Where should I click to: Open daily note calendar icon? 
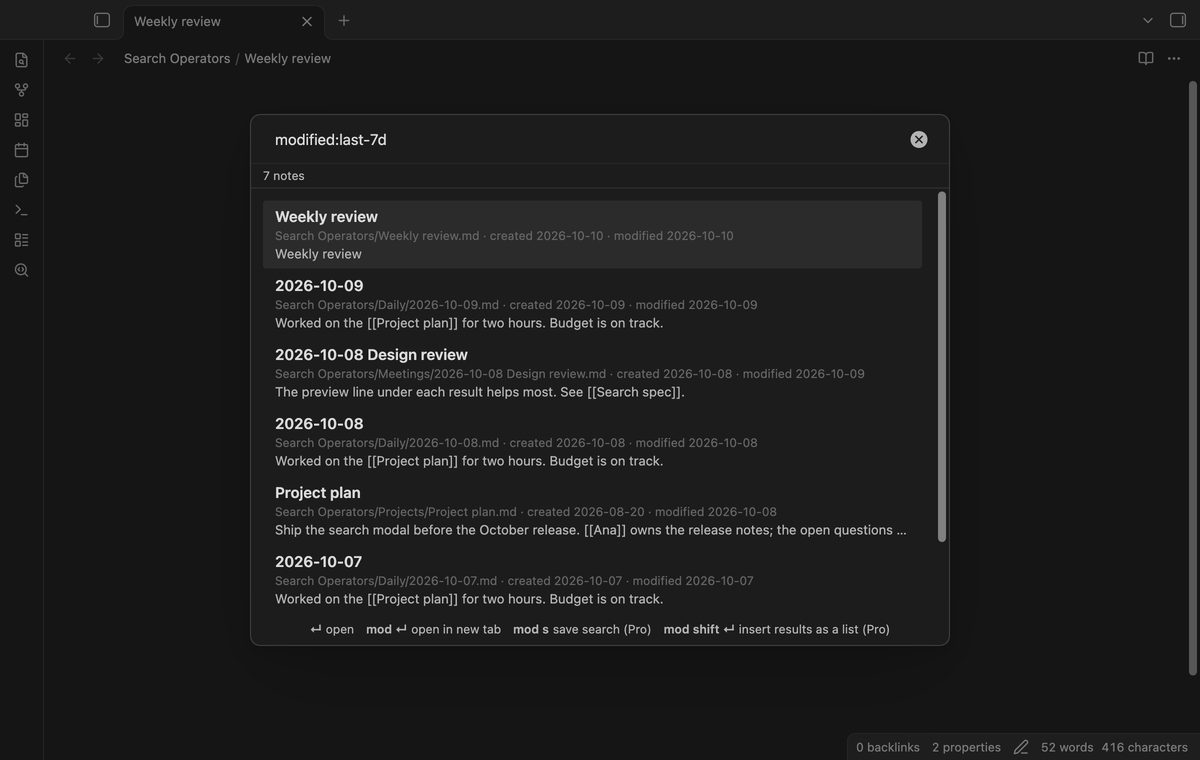(x=22, y=150)
